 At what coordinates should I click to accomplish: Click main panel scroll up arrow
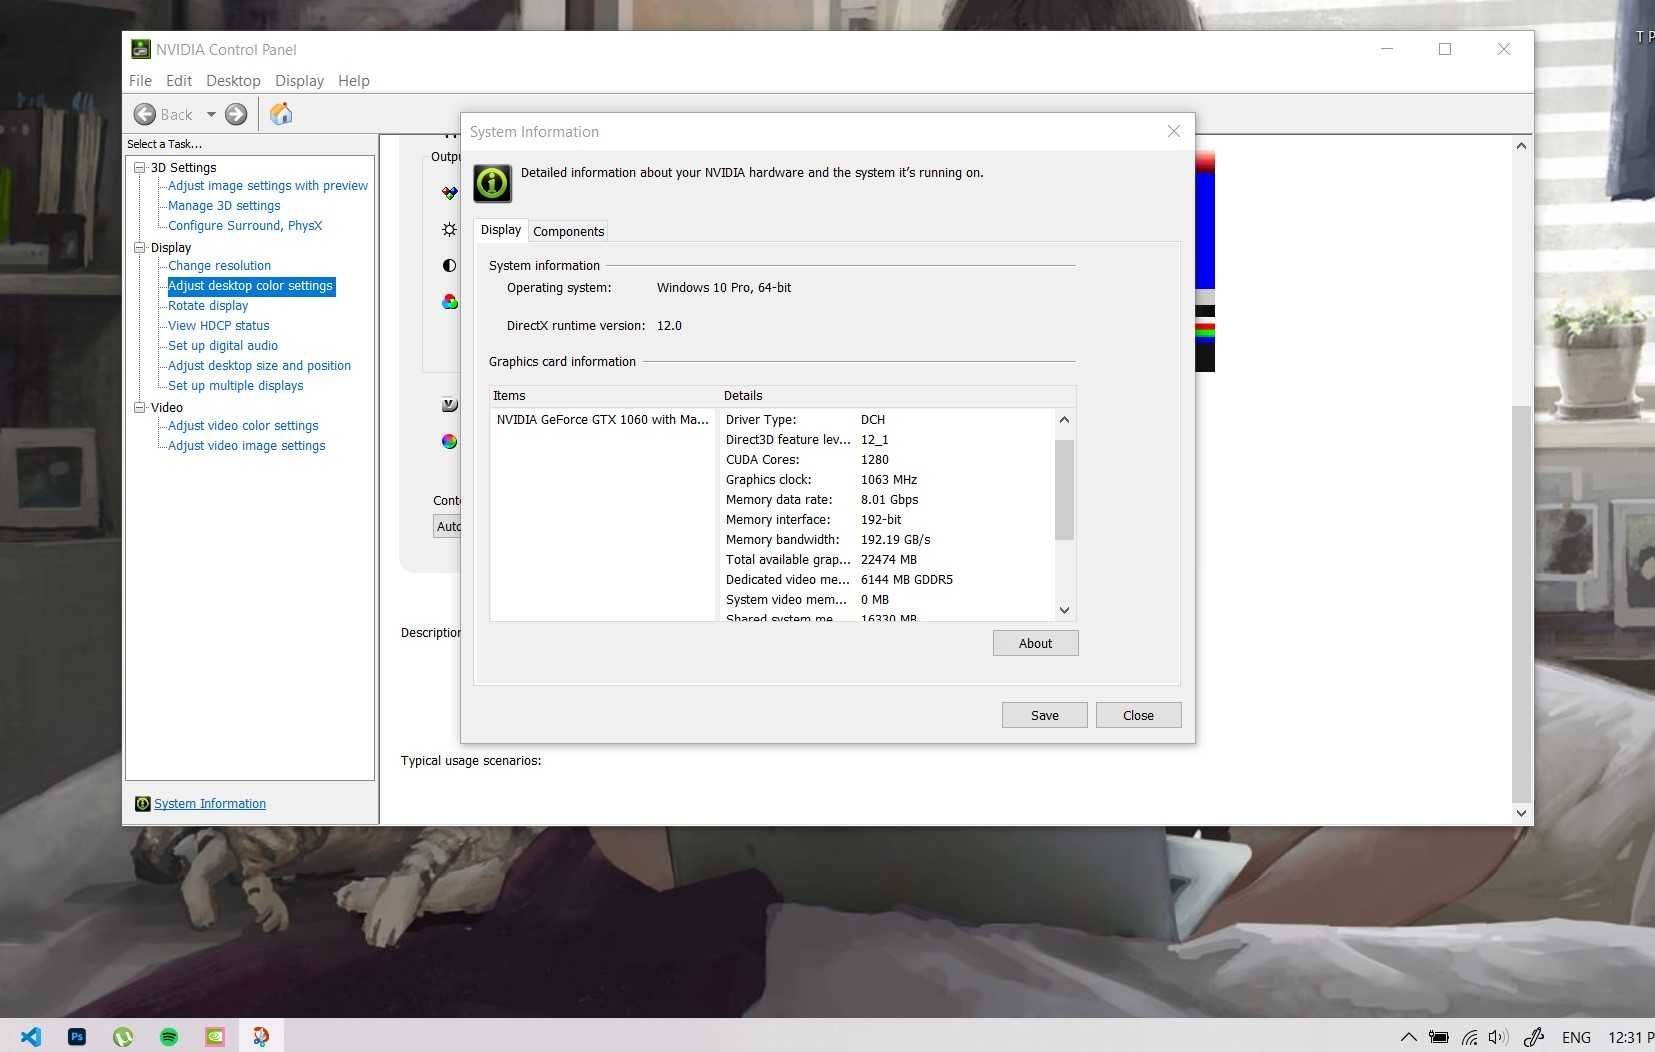[1521, 146]
